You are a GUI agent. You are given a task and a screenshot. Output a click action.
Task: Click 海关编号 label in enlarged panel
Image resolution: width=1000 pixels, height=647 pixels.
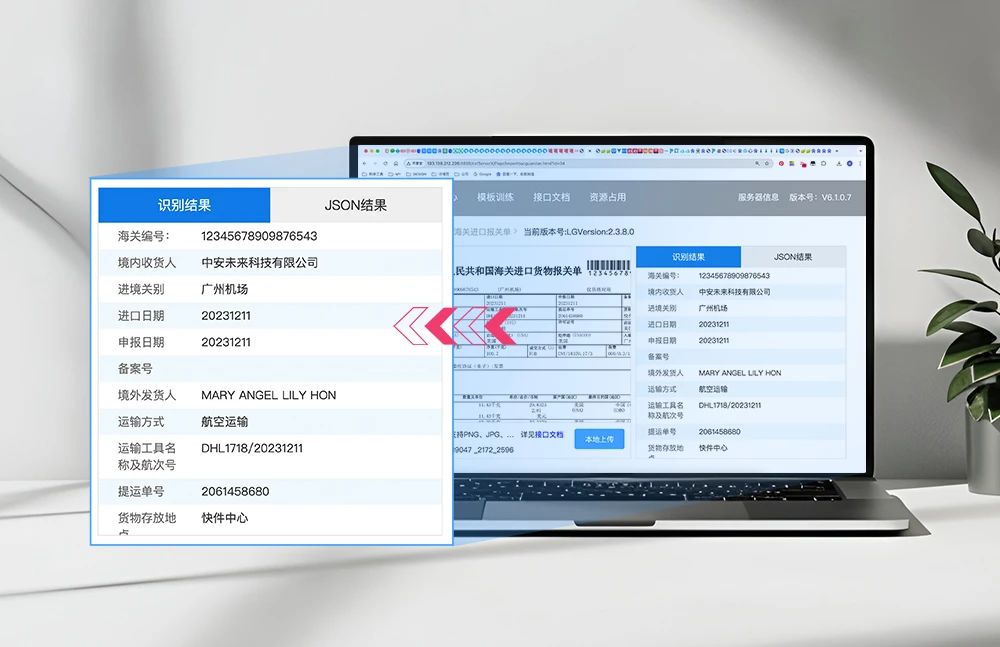coord(143,236)
